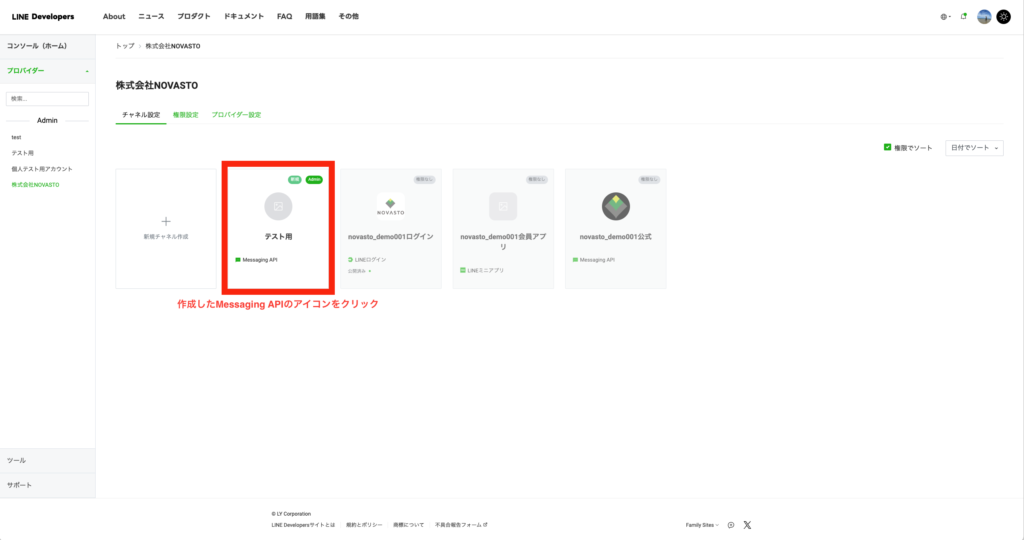Viewport: 1024px width, 540px height.
Task: Open the ドキュメント menu
Action: (244, 16)
